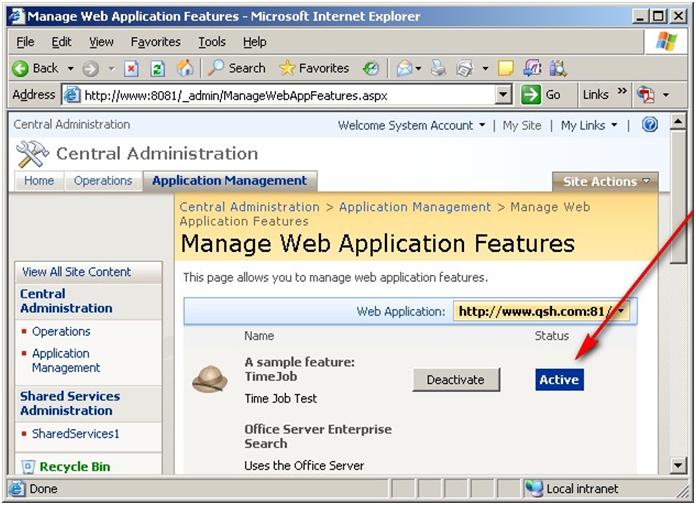The image size is (696, 505).
Task: Click the Mail envelope icon
Action: [404, 68]
